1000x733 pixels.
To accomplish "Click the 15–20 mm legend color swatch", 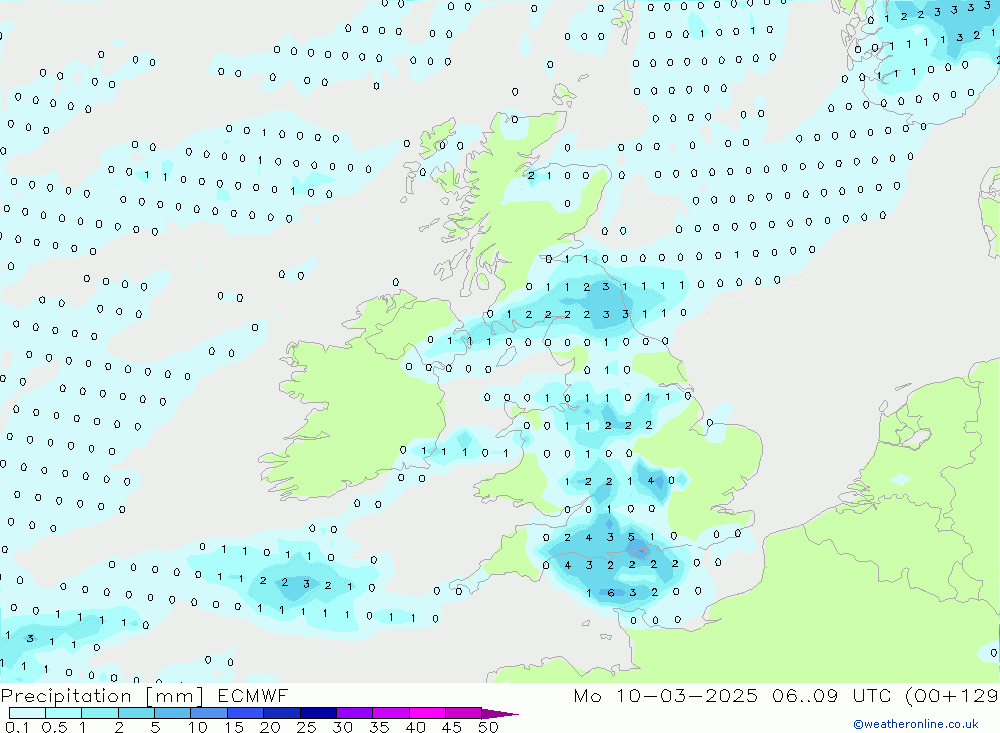I will pyautogui.click(x=246, y=713).
